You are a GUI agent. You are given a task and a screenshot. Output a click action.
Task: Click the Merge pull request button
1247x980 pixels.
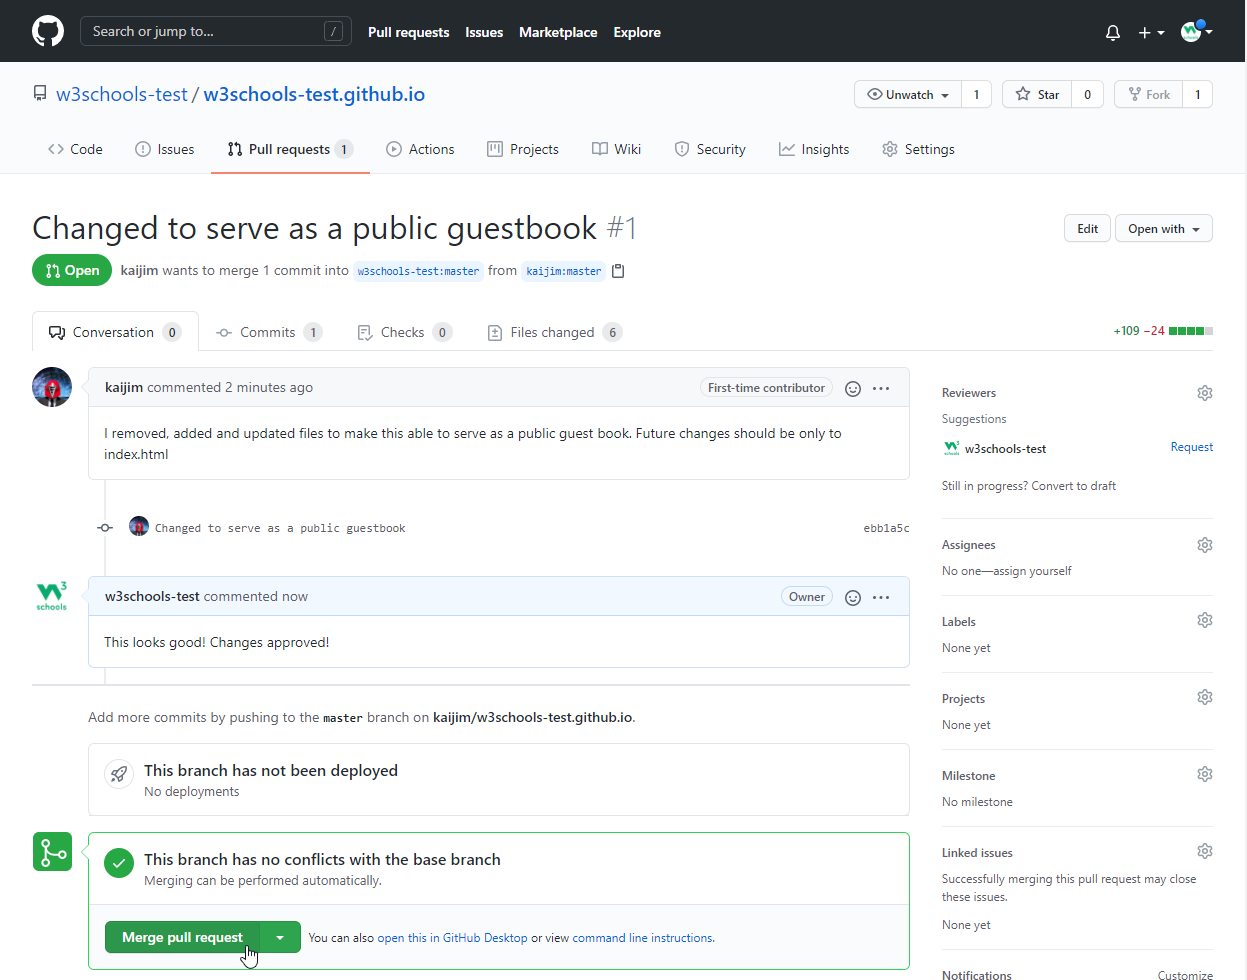[x=182, y=938]
